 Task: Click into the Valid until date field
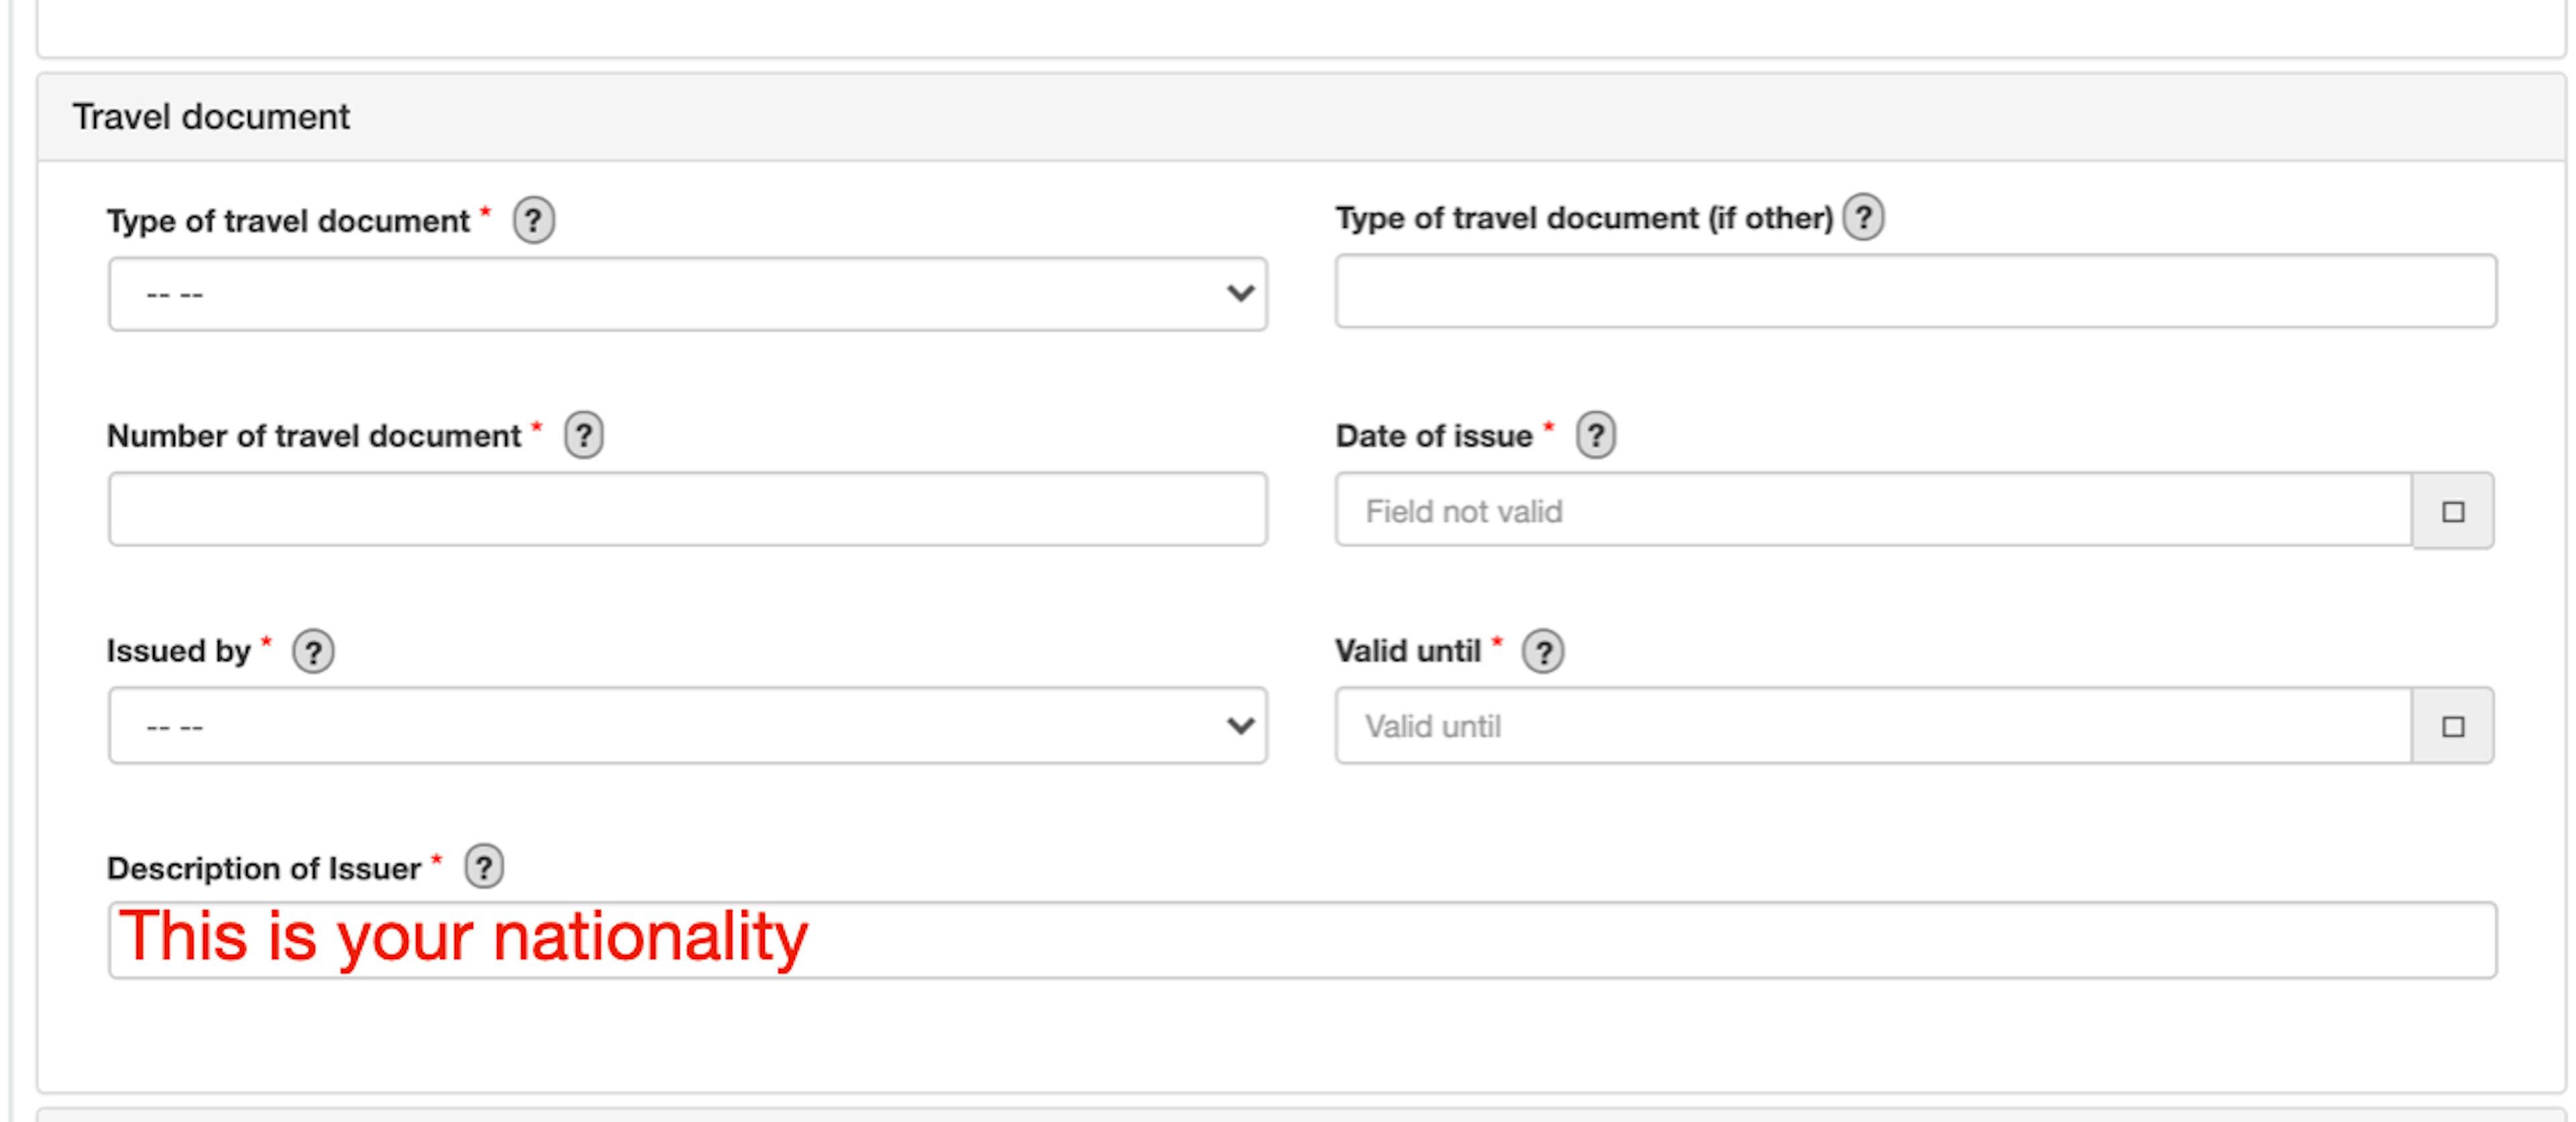[1874, 726]
